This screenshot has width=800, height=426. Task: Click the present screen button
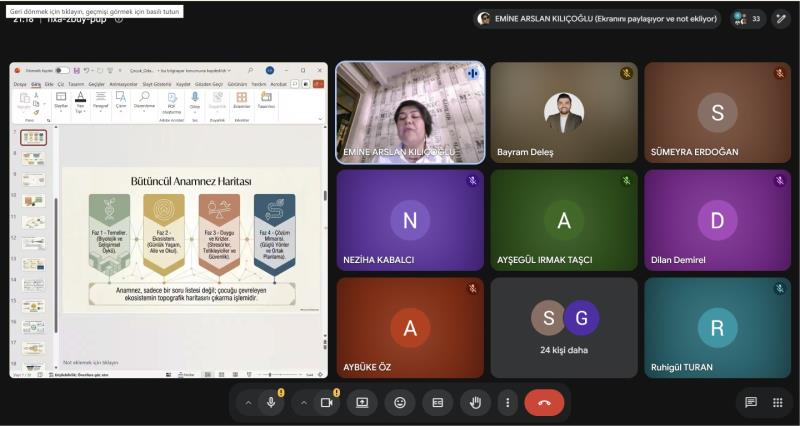tap(362, 403)
